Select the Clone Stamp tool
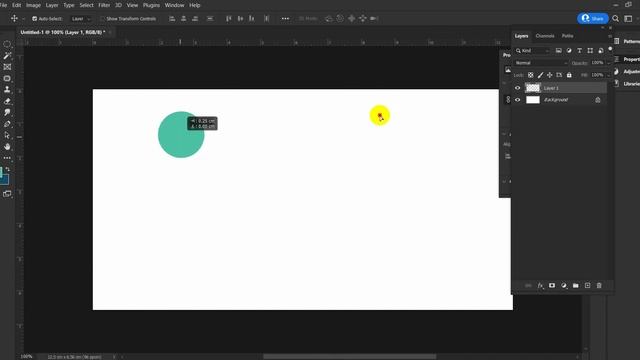Screen dimensions: 640x360 [x=7, y=90]
